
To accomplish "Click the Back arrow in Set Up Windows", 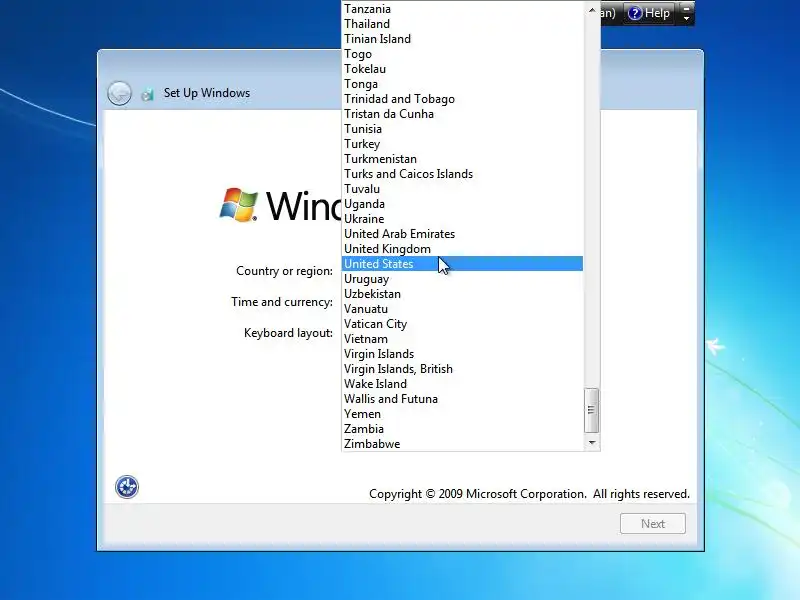I will tap(119, 93).
